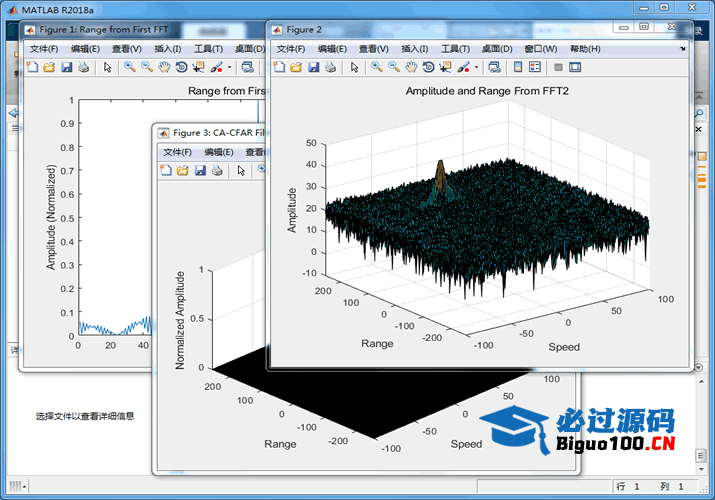Screen dimensions: 715x500
Task: New Figure icon in Figure 3 toolbar
Action: tap(166, 170)
